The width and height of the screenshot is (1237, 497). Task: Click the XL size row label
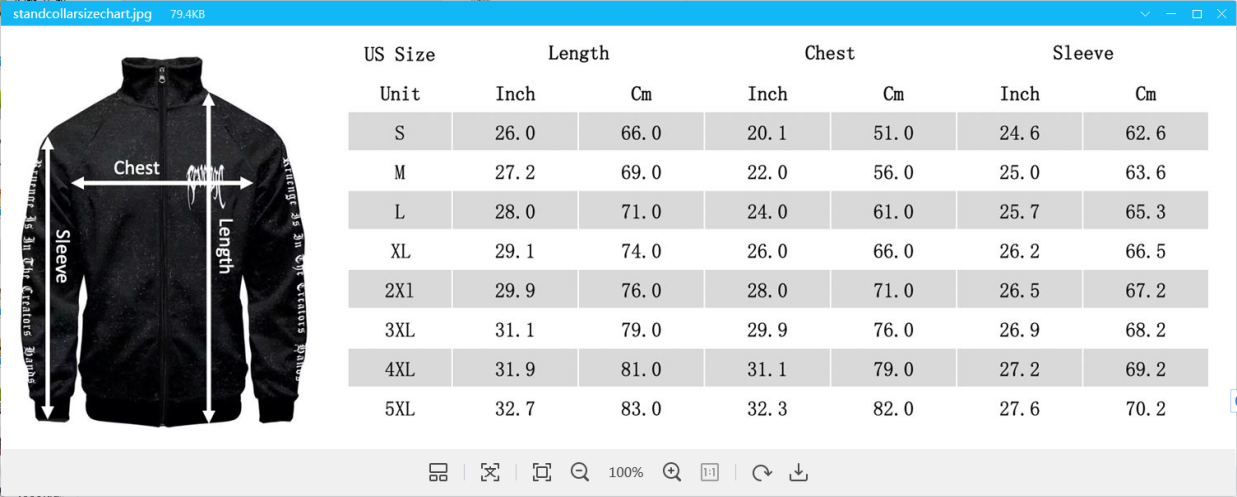tap(400, 251)
